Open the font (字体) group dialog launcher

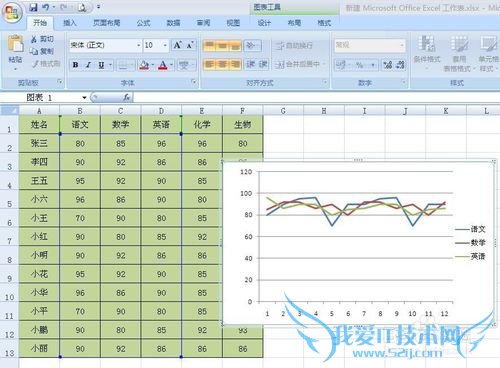pos(194,82)
